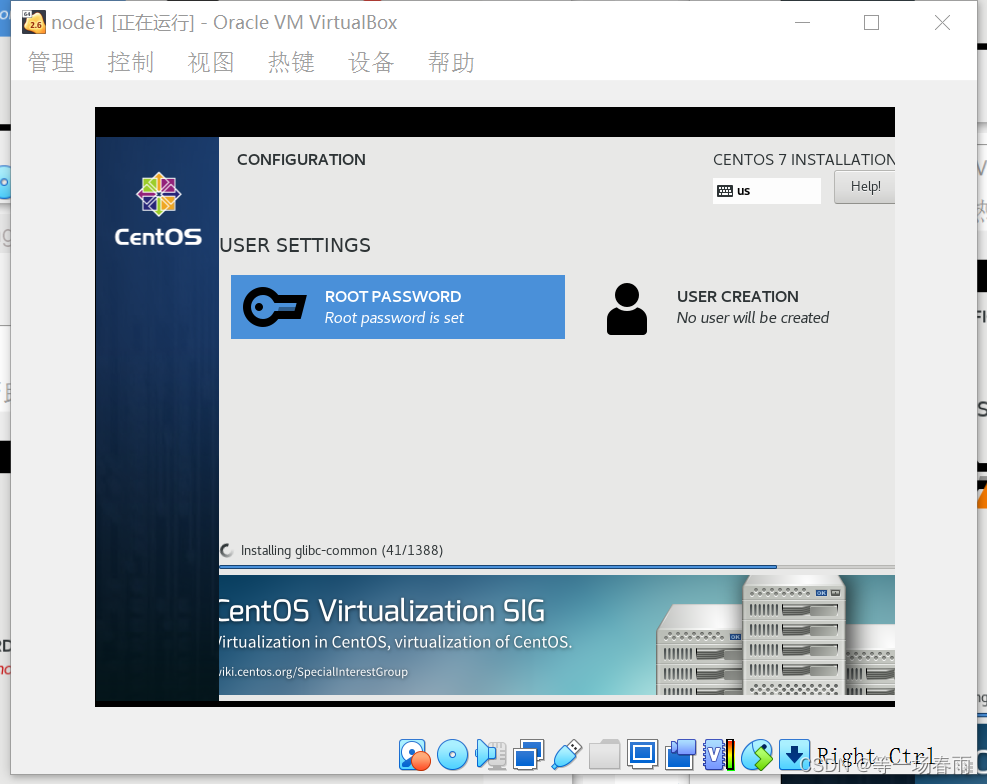This screenshot has height=784, width=987.
Task: Click the CentOS Virtualization SIG banner
Action: click(x=557, y=635)
